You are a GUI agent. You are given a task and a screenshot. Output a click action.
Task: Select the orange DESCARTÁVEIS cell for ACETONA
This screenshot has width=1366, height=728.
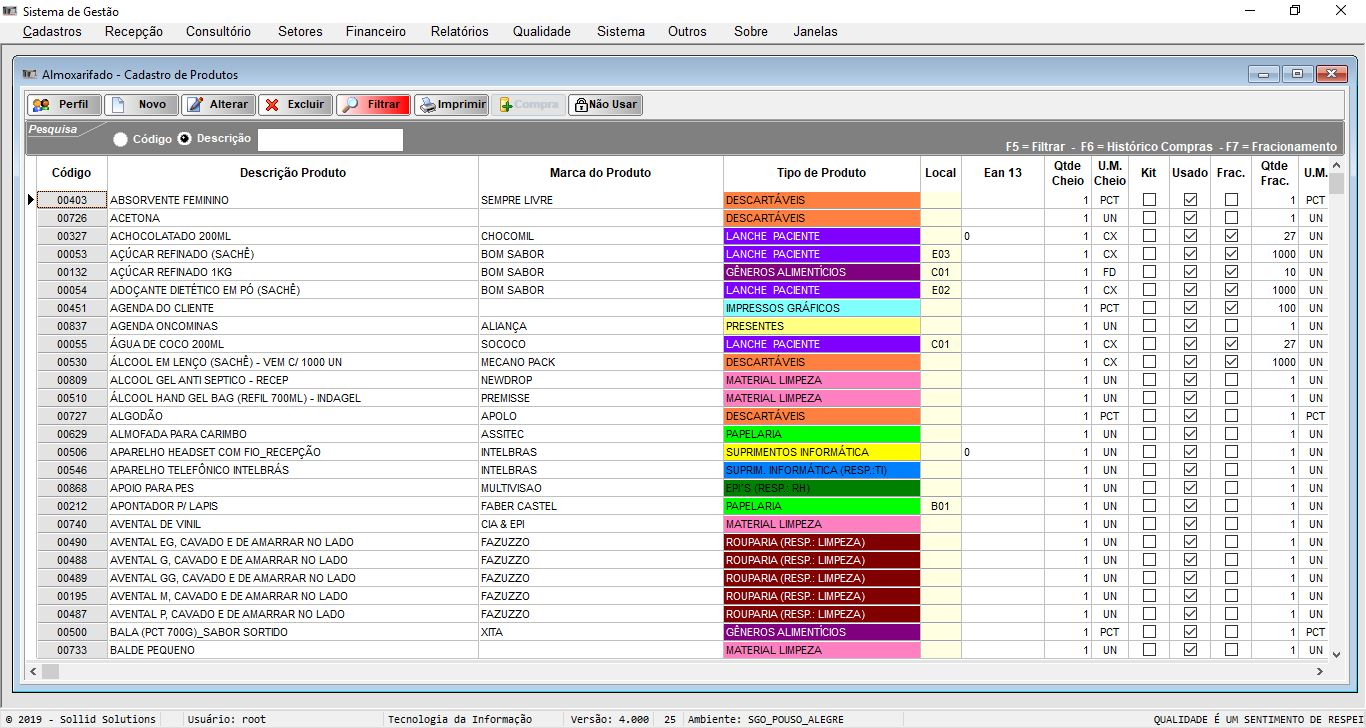822,218
